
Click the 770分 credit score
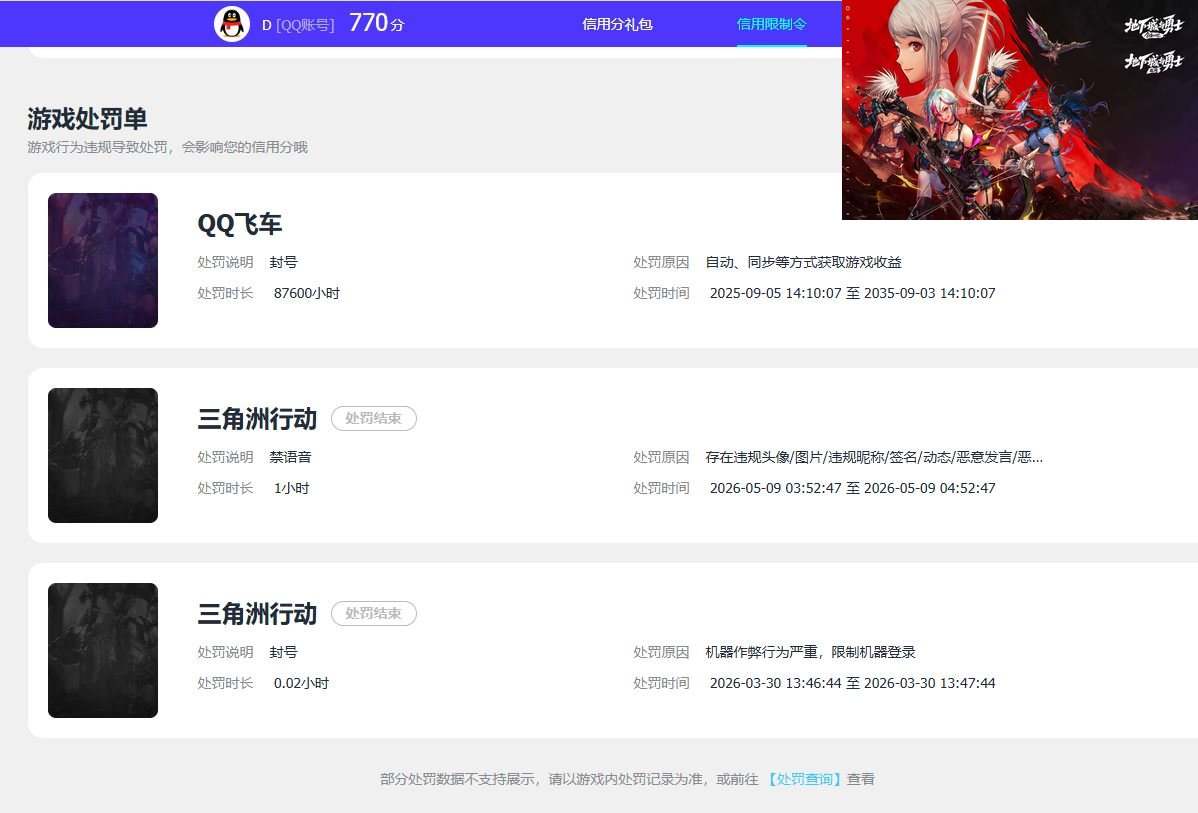tap(377, 23)
